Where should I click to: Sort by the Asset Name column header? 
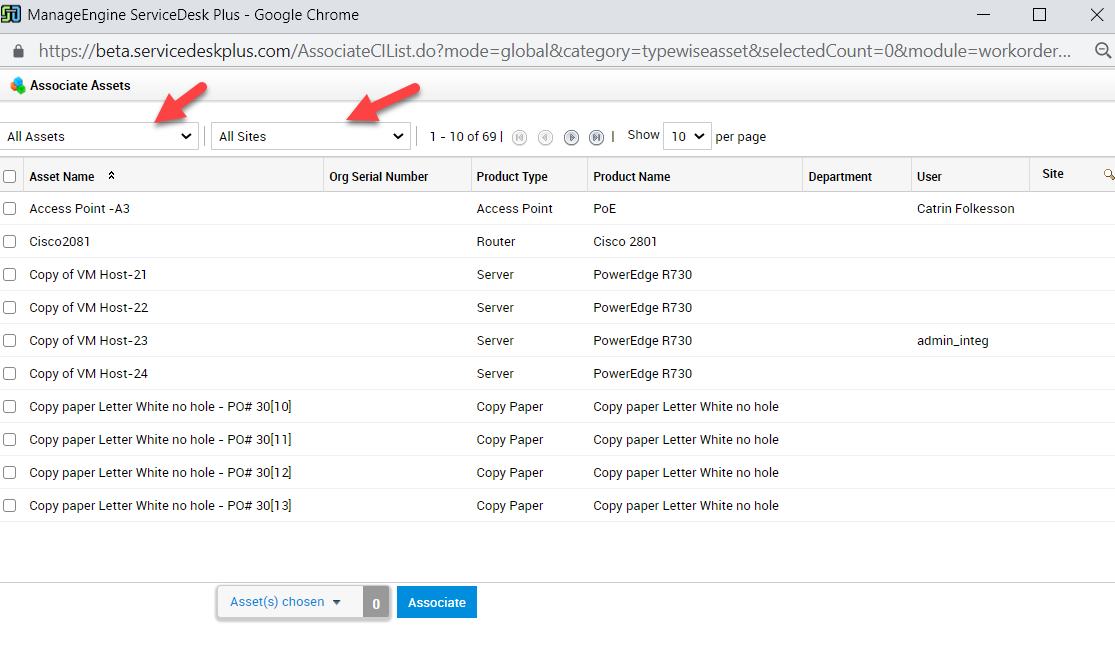pos(62,176)
